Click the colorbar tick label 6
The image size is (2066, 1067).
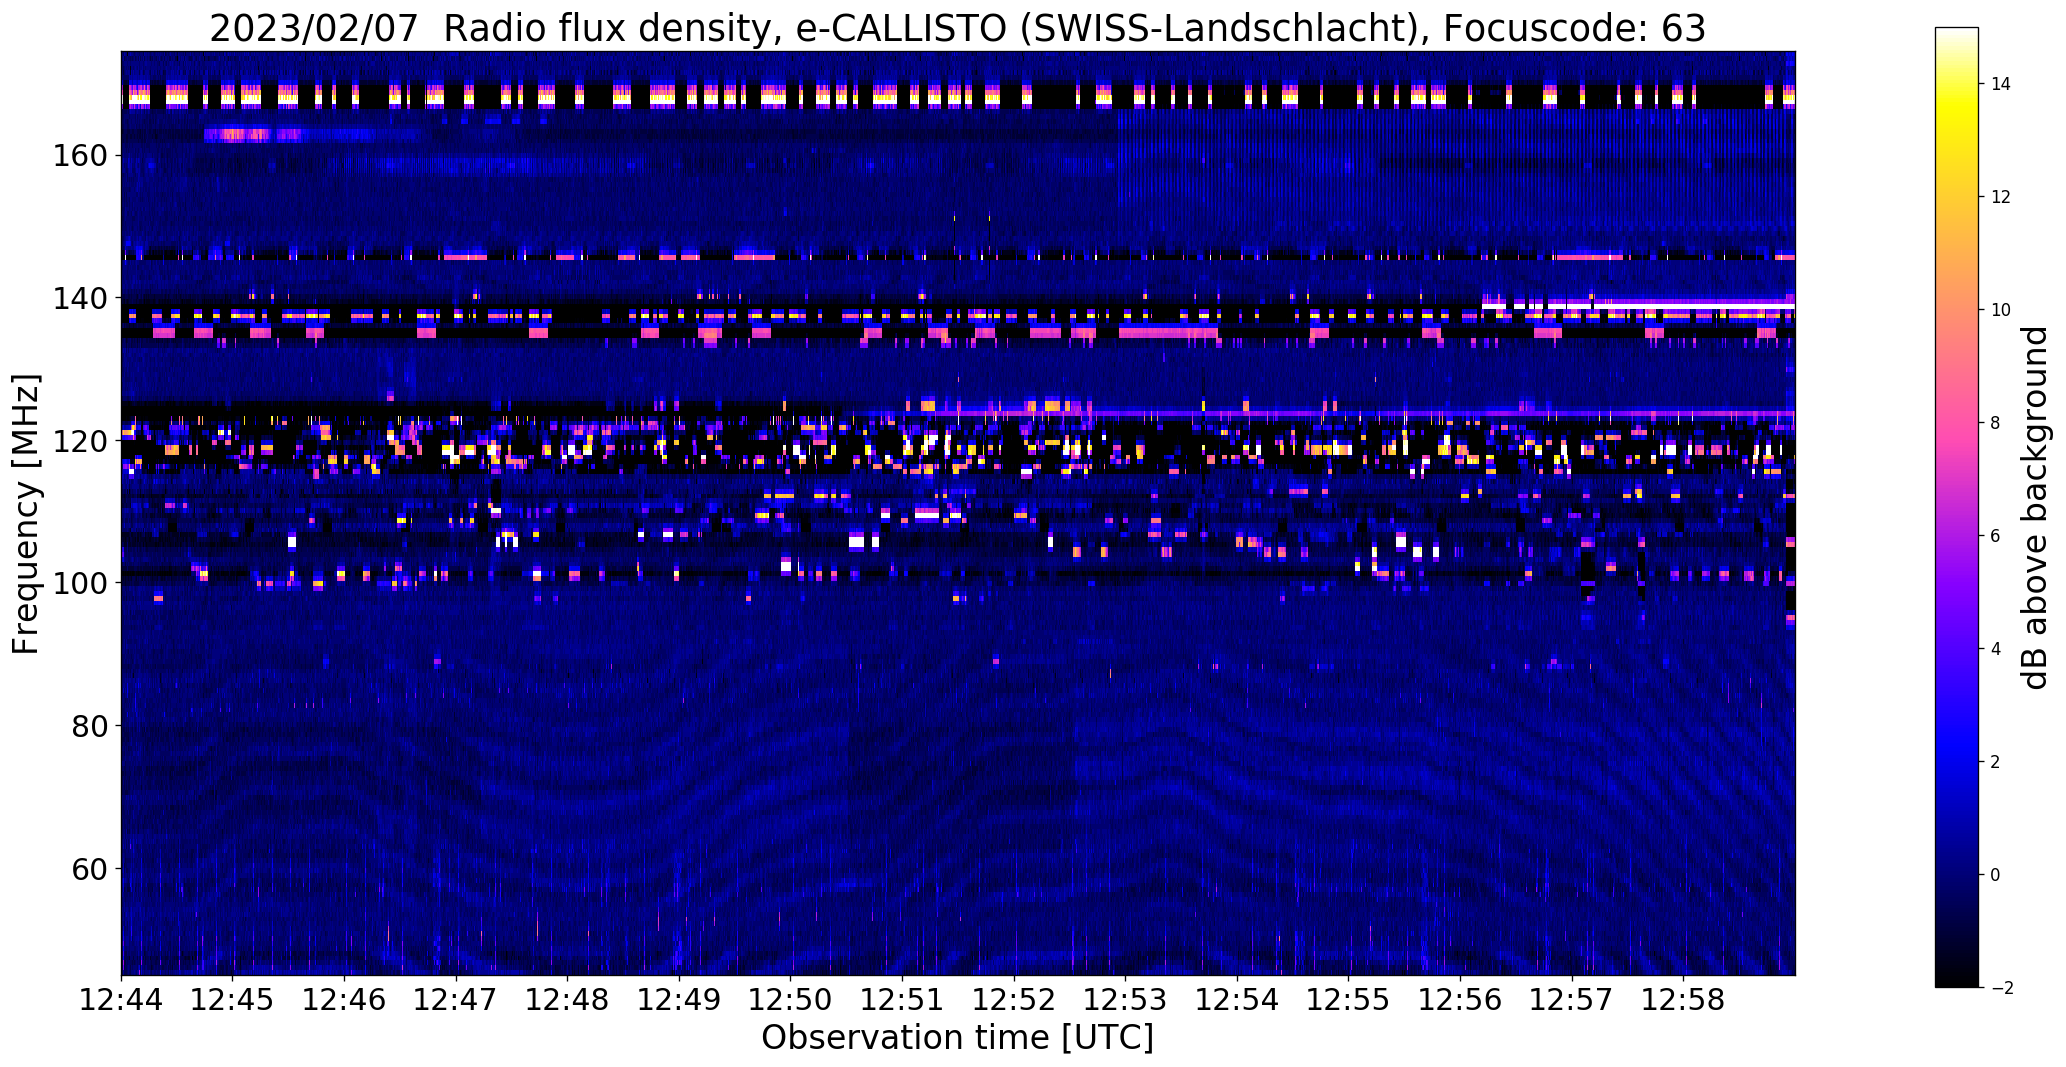click(x=1996, y=536)
